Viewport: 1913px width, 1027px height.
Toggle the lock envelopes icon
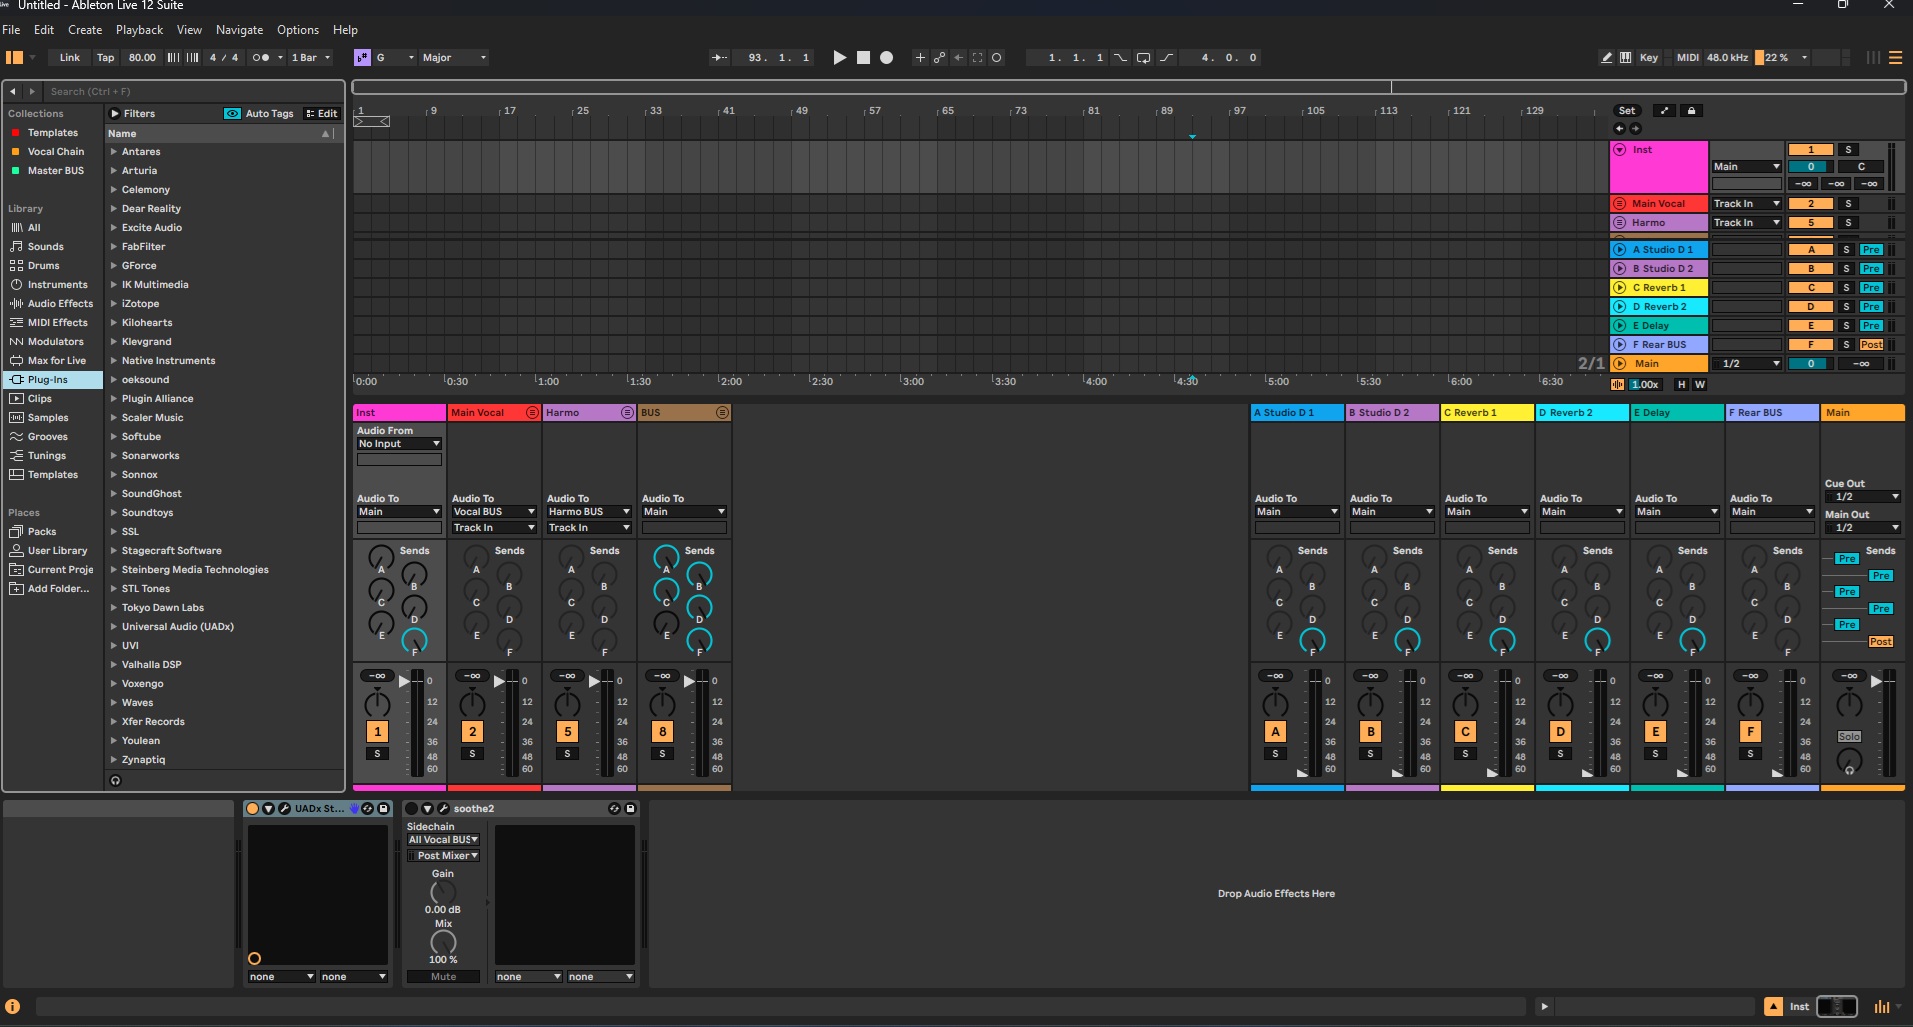(1691, 111)
